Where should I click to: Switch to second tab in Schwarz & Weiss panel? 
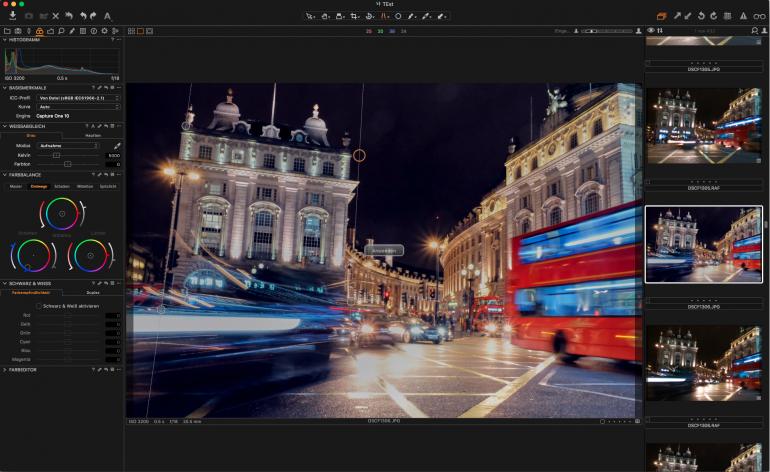(93, 293)
